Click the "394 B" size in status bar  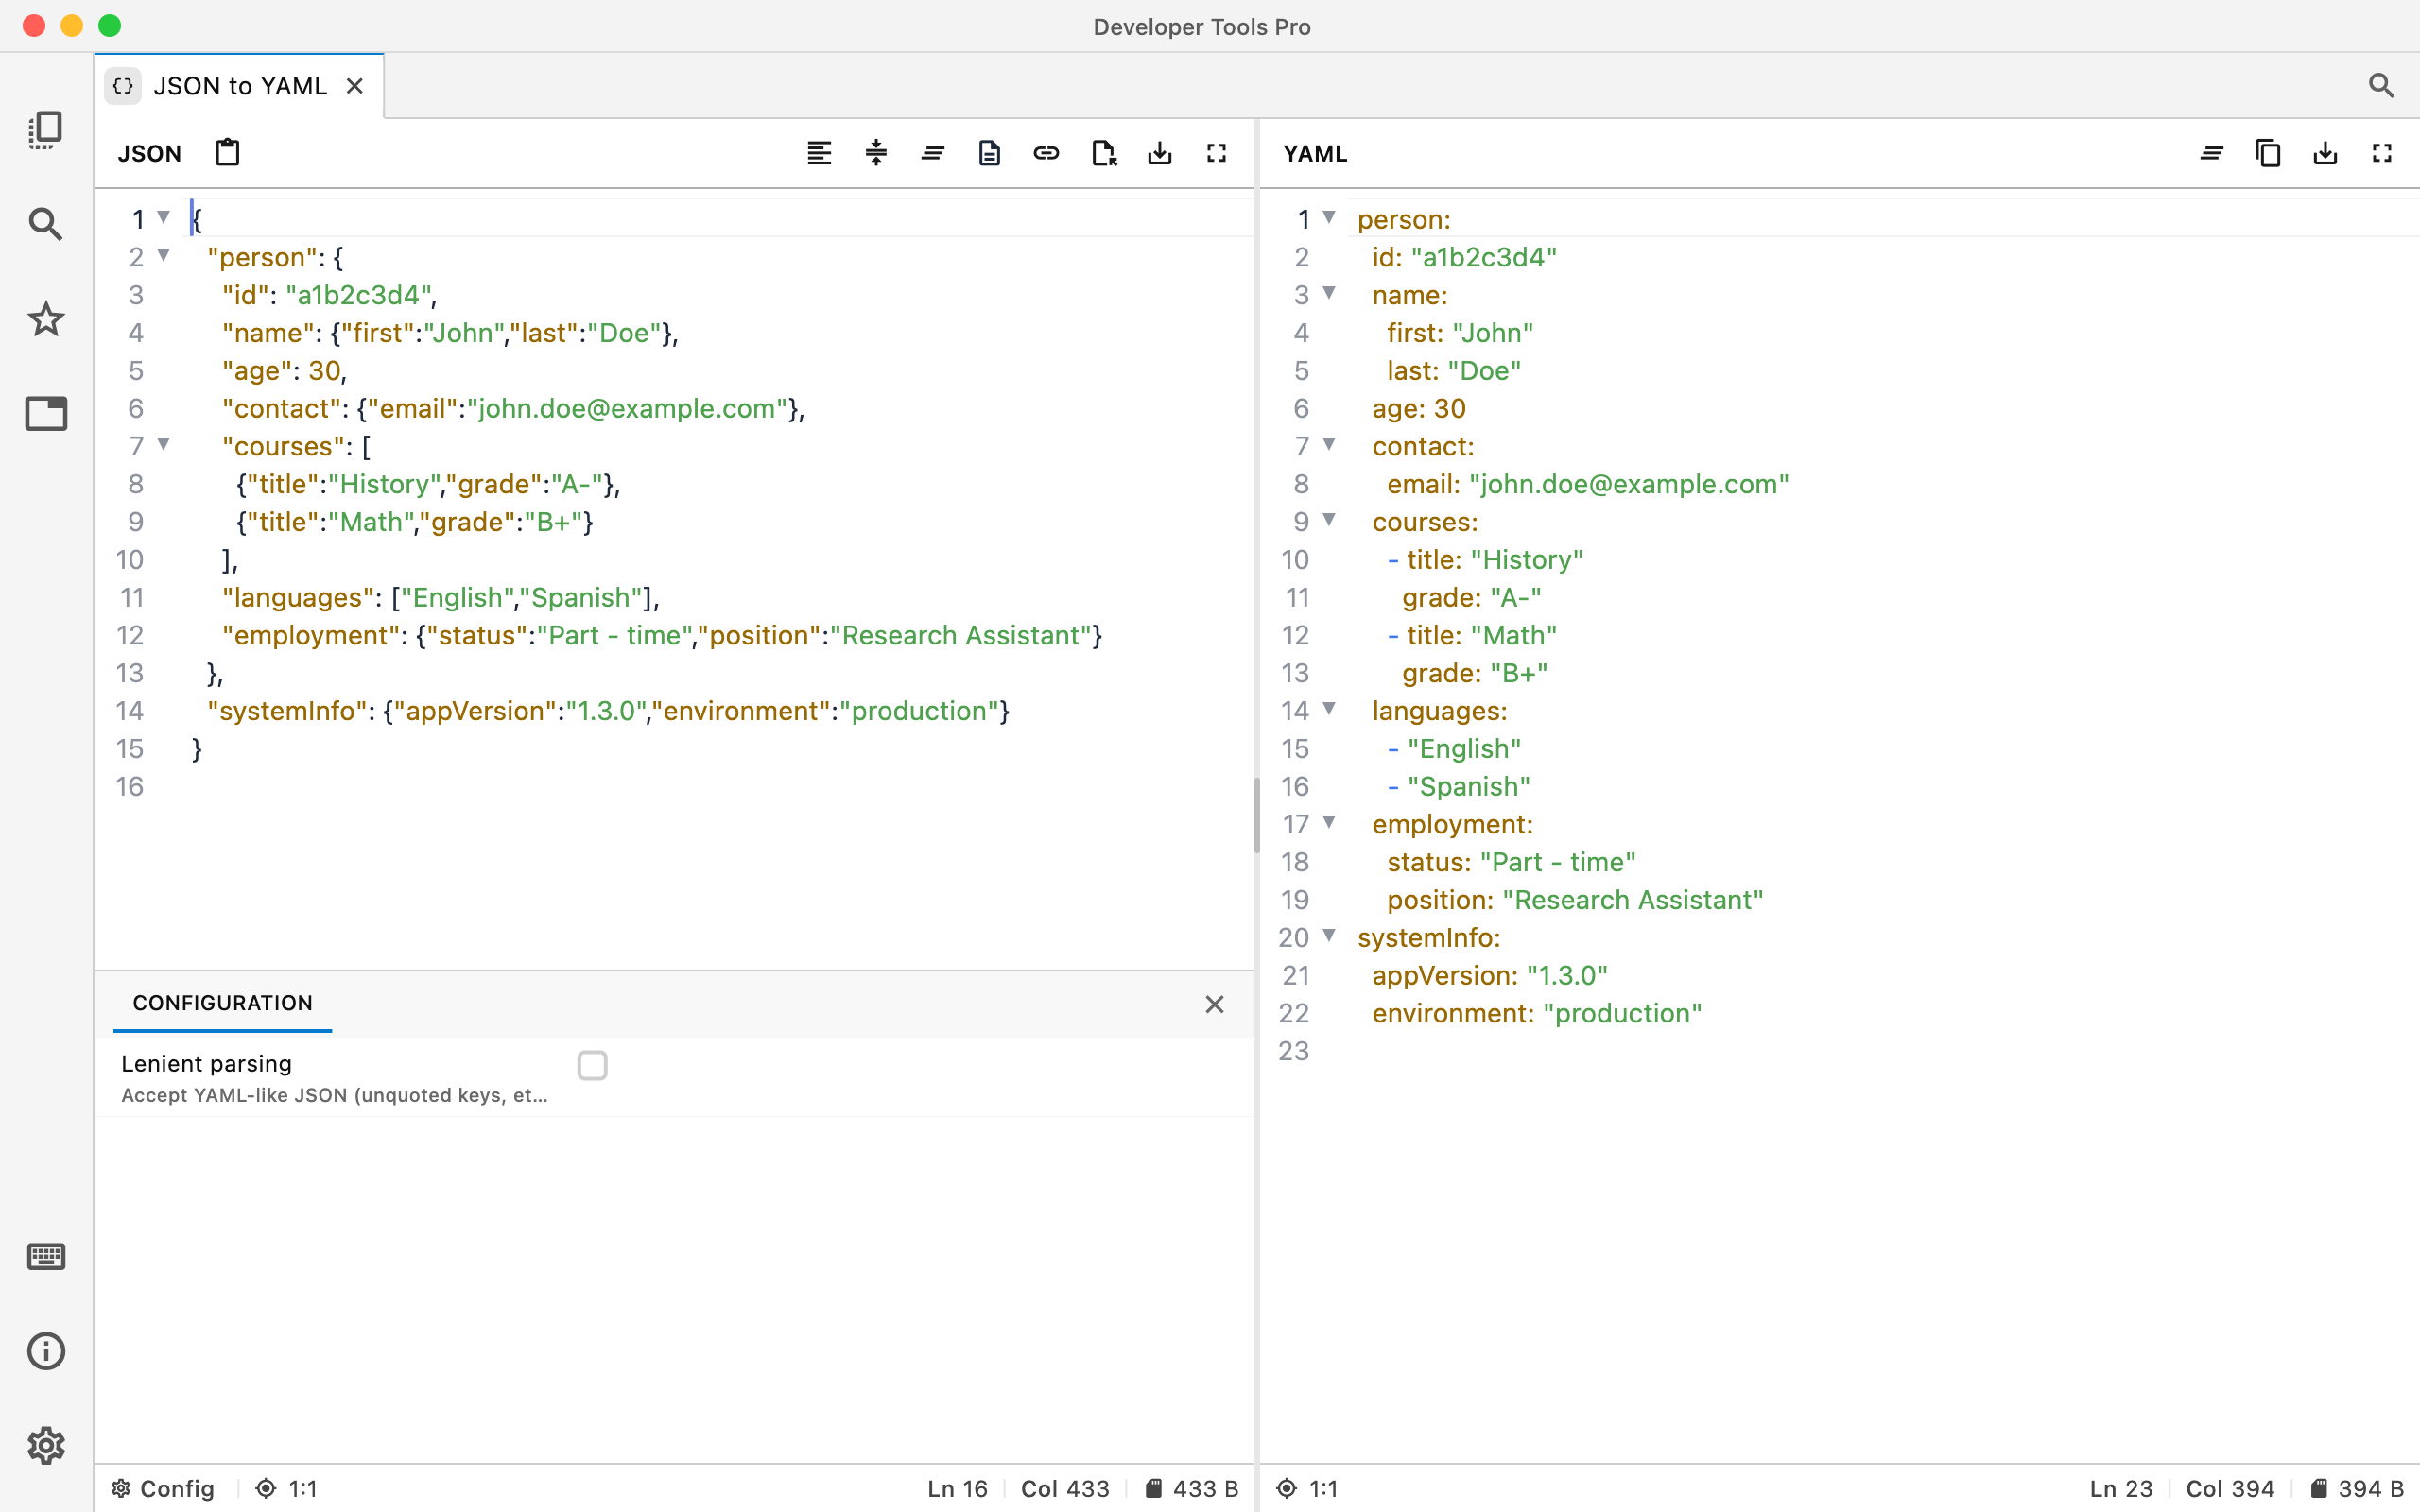click(x=2357, y=1488)
